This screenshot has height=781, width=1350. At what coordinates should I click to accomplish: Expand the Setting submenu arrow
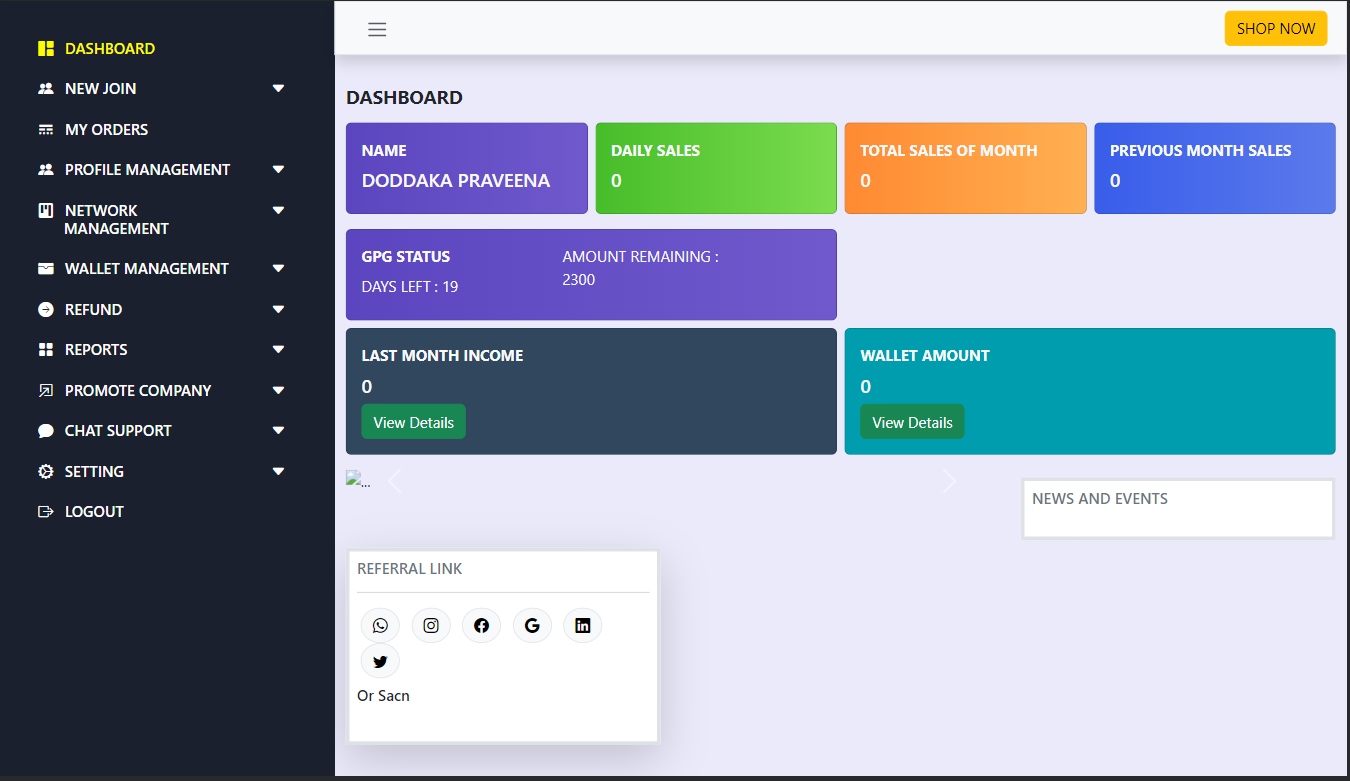click(x=278, y=471)
